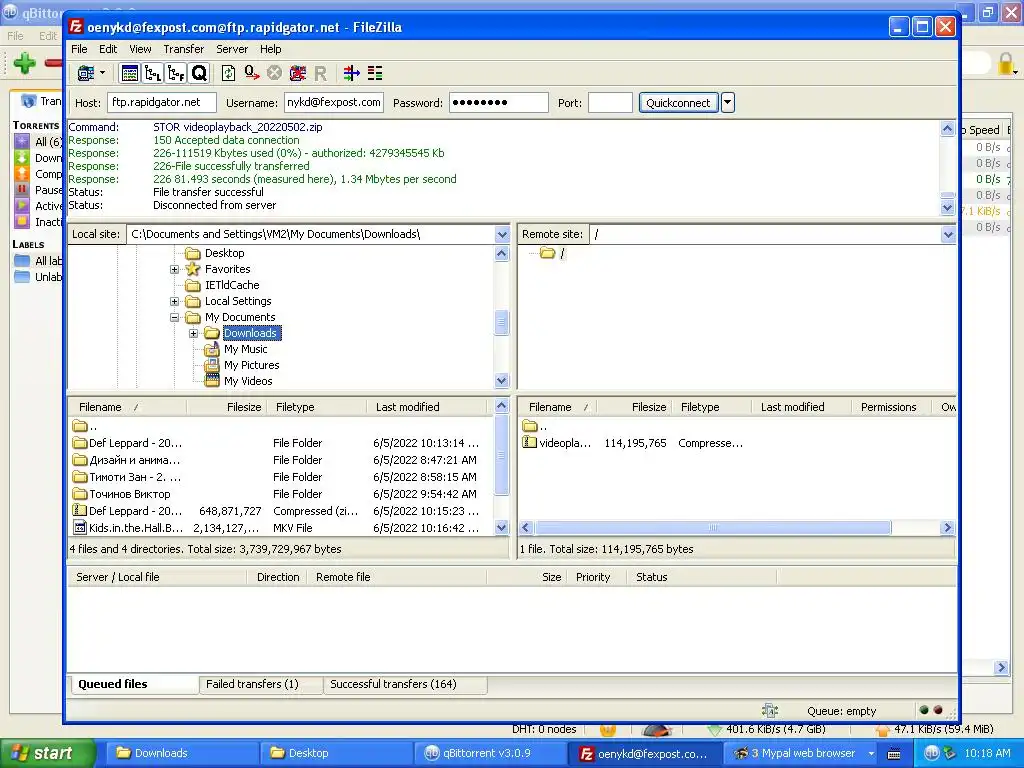Open the View menu in FileZilla
Image resolution: width=1024 pixels, height=768 pixels.
click(140, 49)
